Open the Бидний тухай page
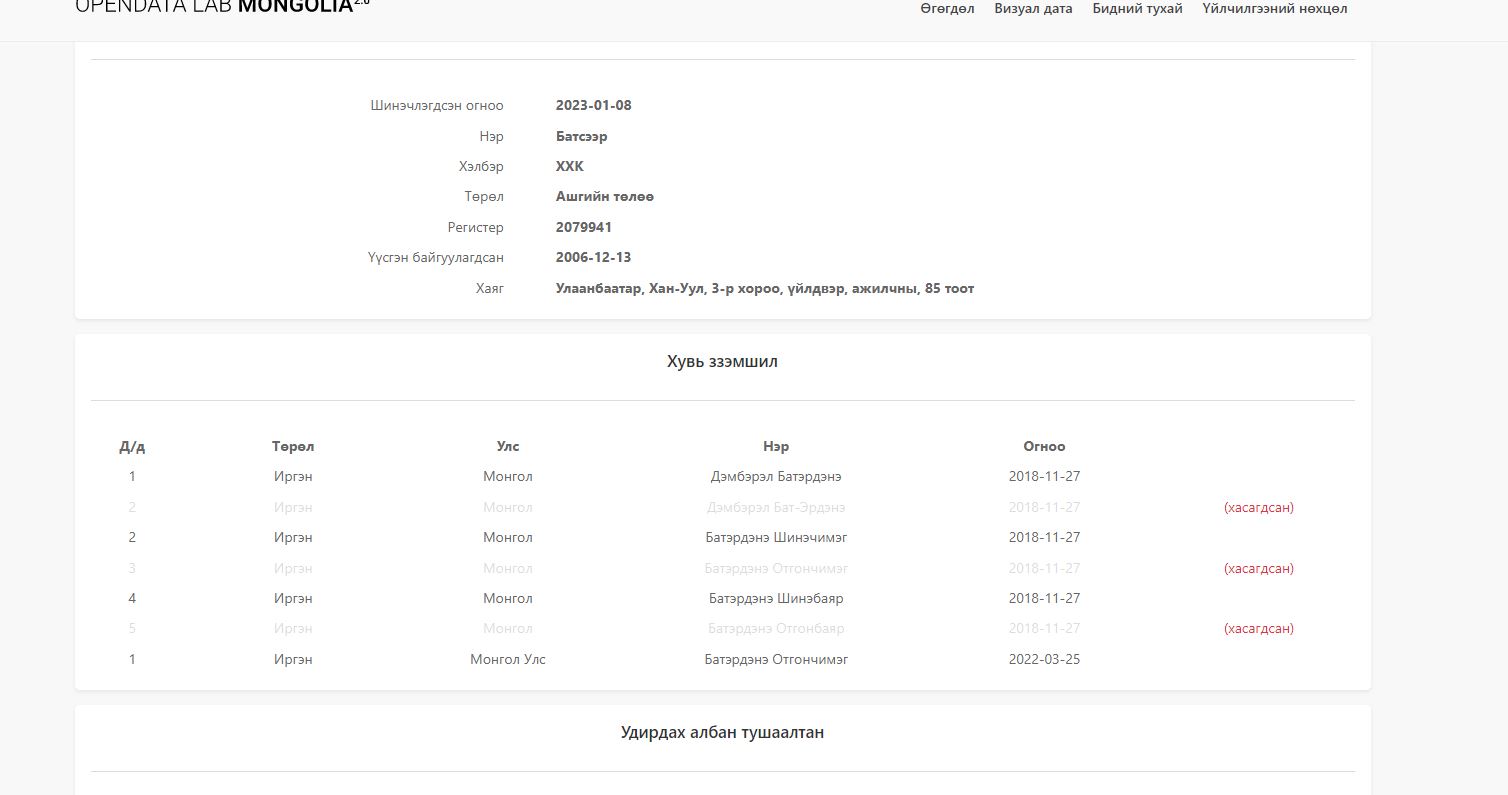The height and width of the screenshot is (795, 1508). 1137,9
